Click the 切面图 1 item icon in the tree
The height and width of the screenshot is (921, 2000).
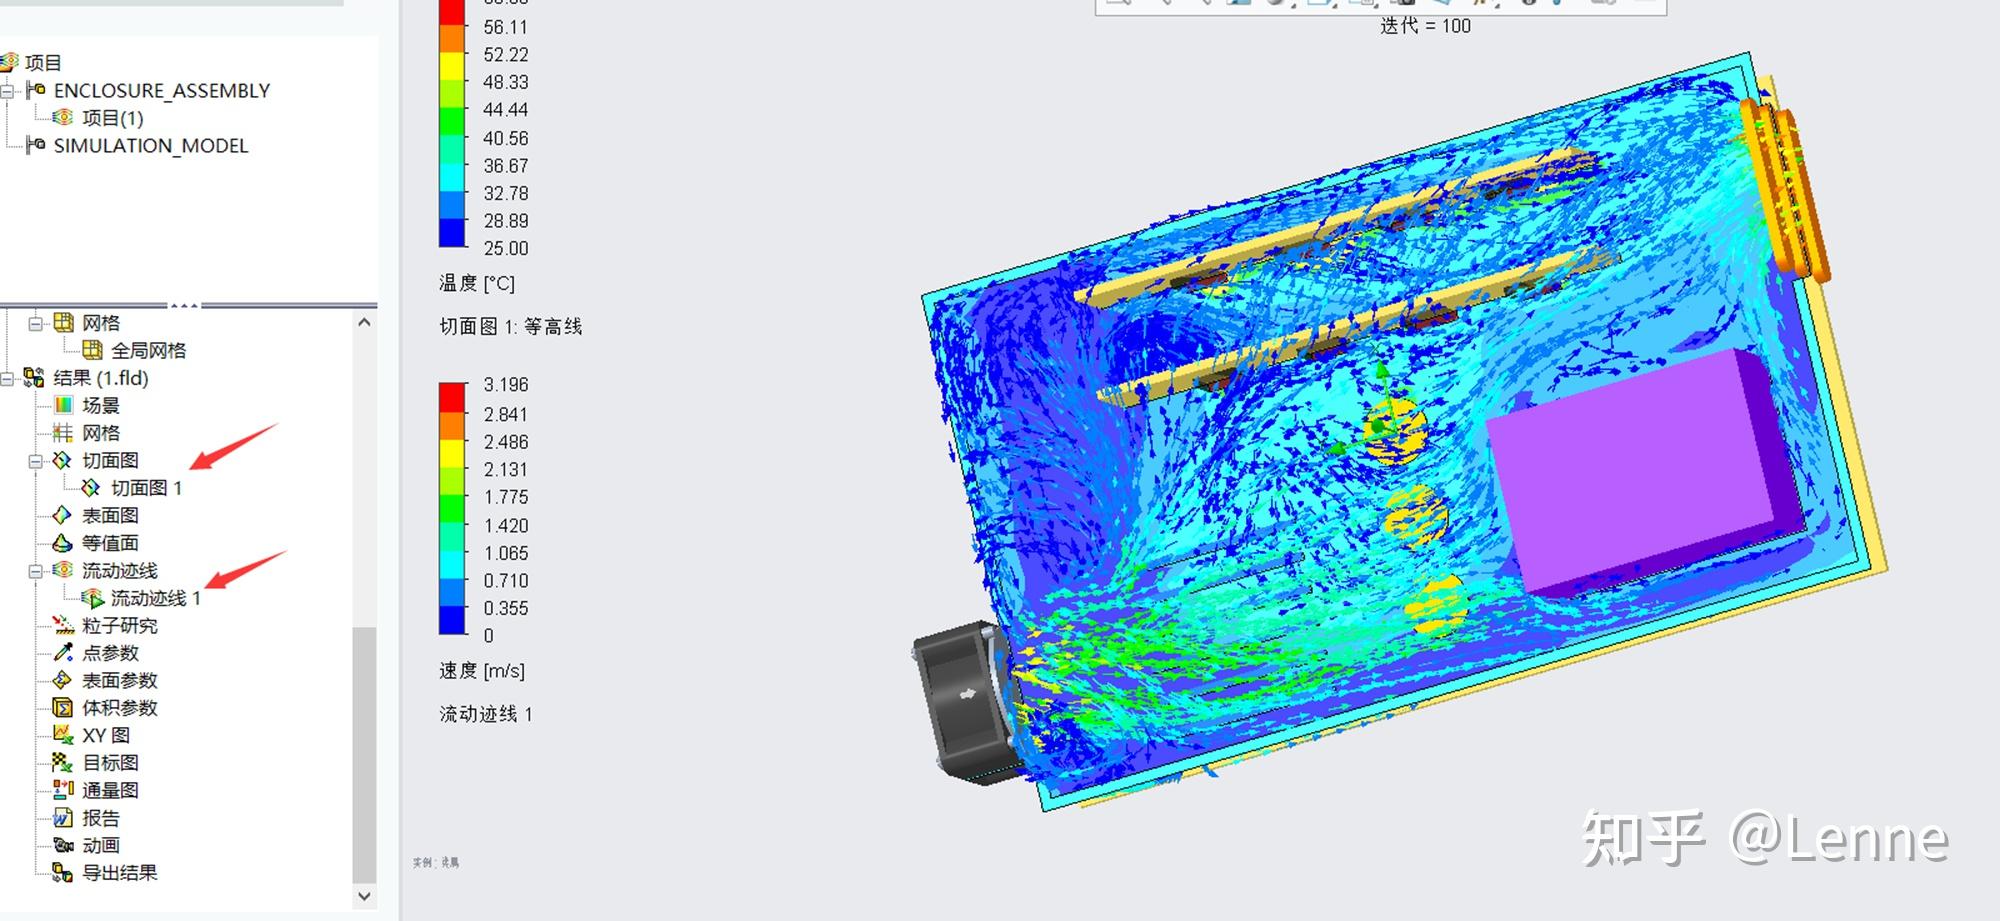click(x=91, y=487)
